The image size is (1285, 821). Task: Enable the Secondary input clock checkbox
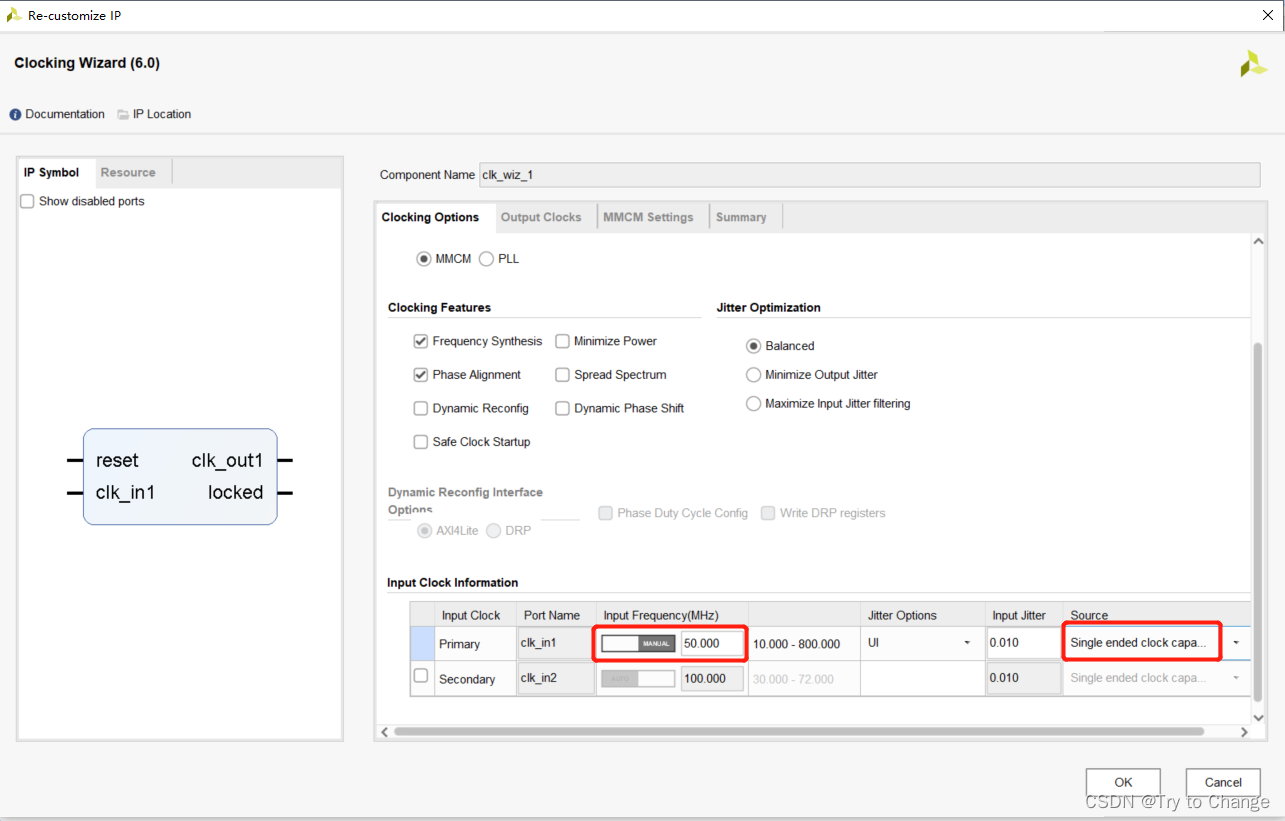point(421,675)
